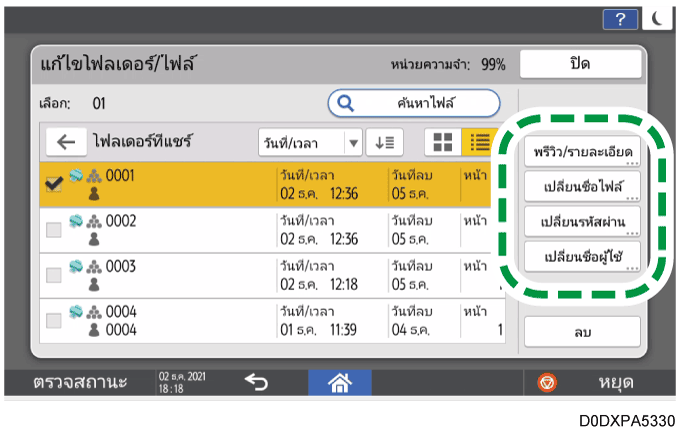Click เปลี่ยนชื่อไฟล์ rename file button
The image size is (679, 431).
pyautogui.click(x=581, y=187)
